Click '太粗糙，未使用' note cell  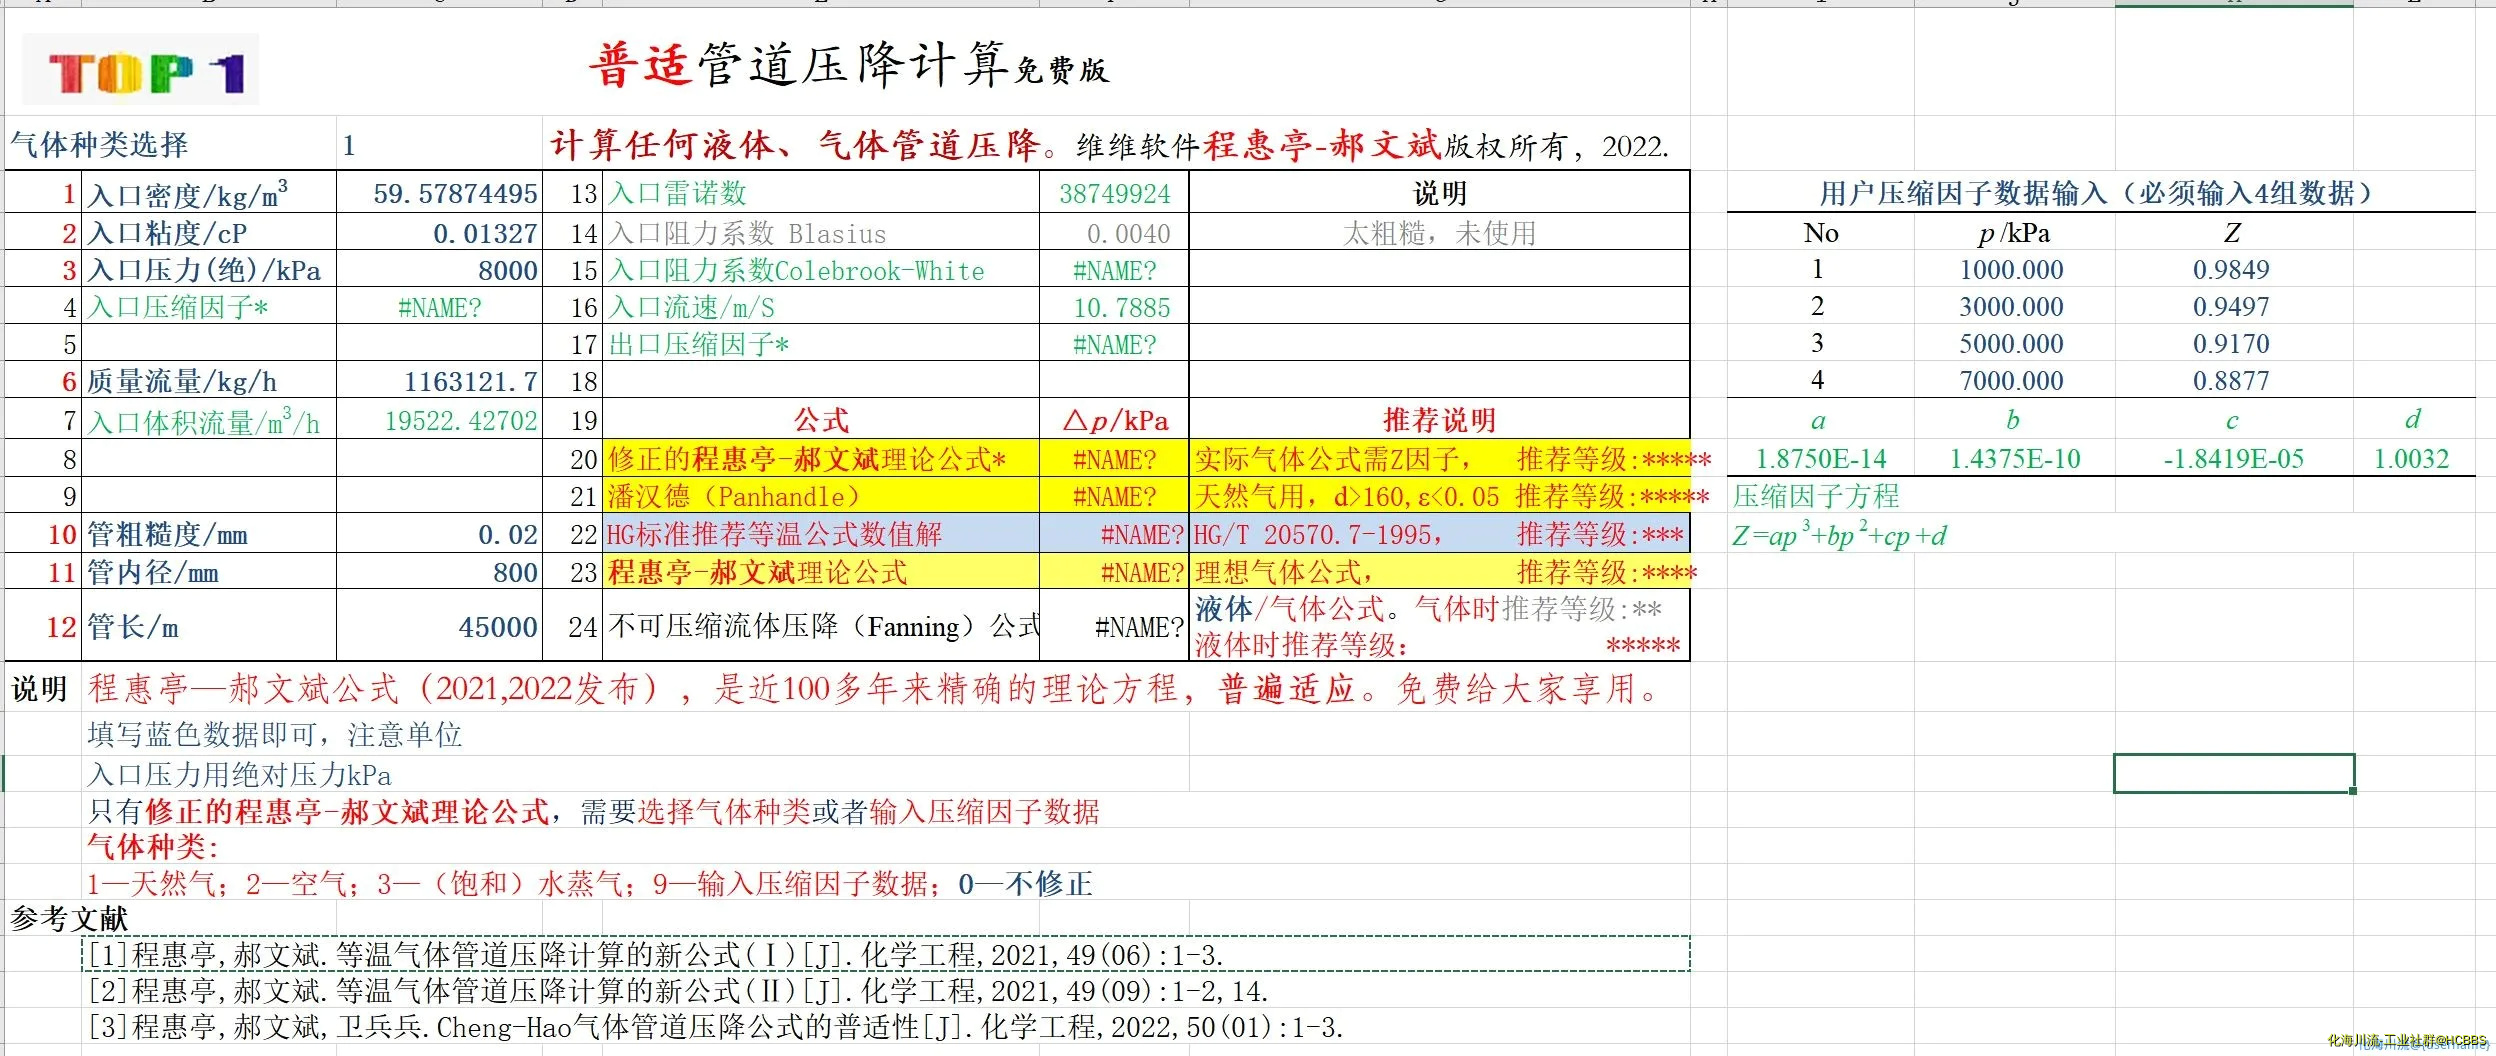(x=1439, y=233)
